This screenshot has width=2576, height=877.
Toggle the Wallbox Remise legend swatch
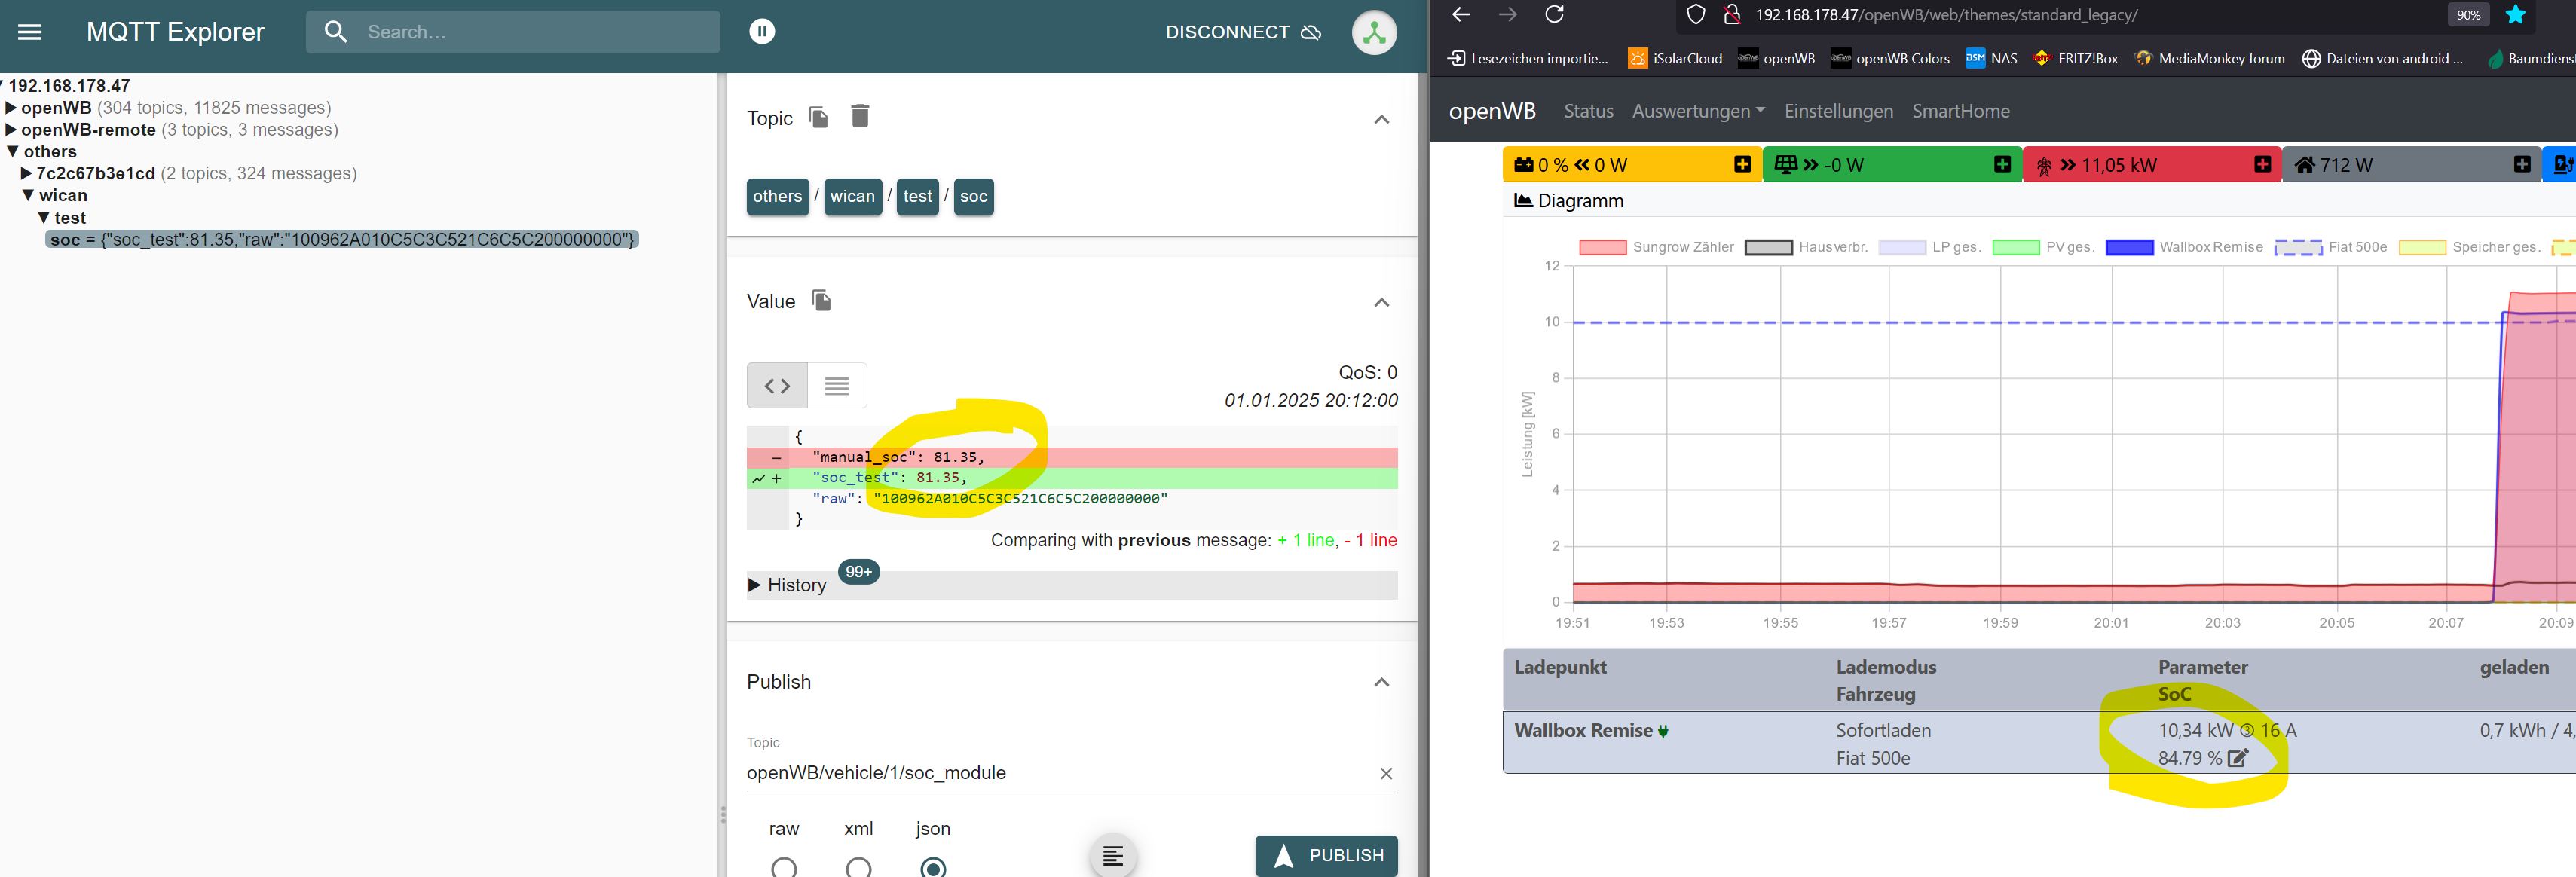coord(2129,247)
